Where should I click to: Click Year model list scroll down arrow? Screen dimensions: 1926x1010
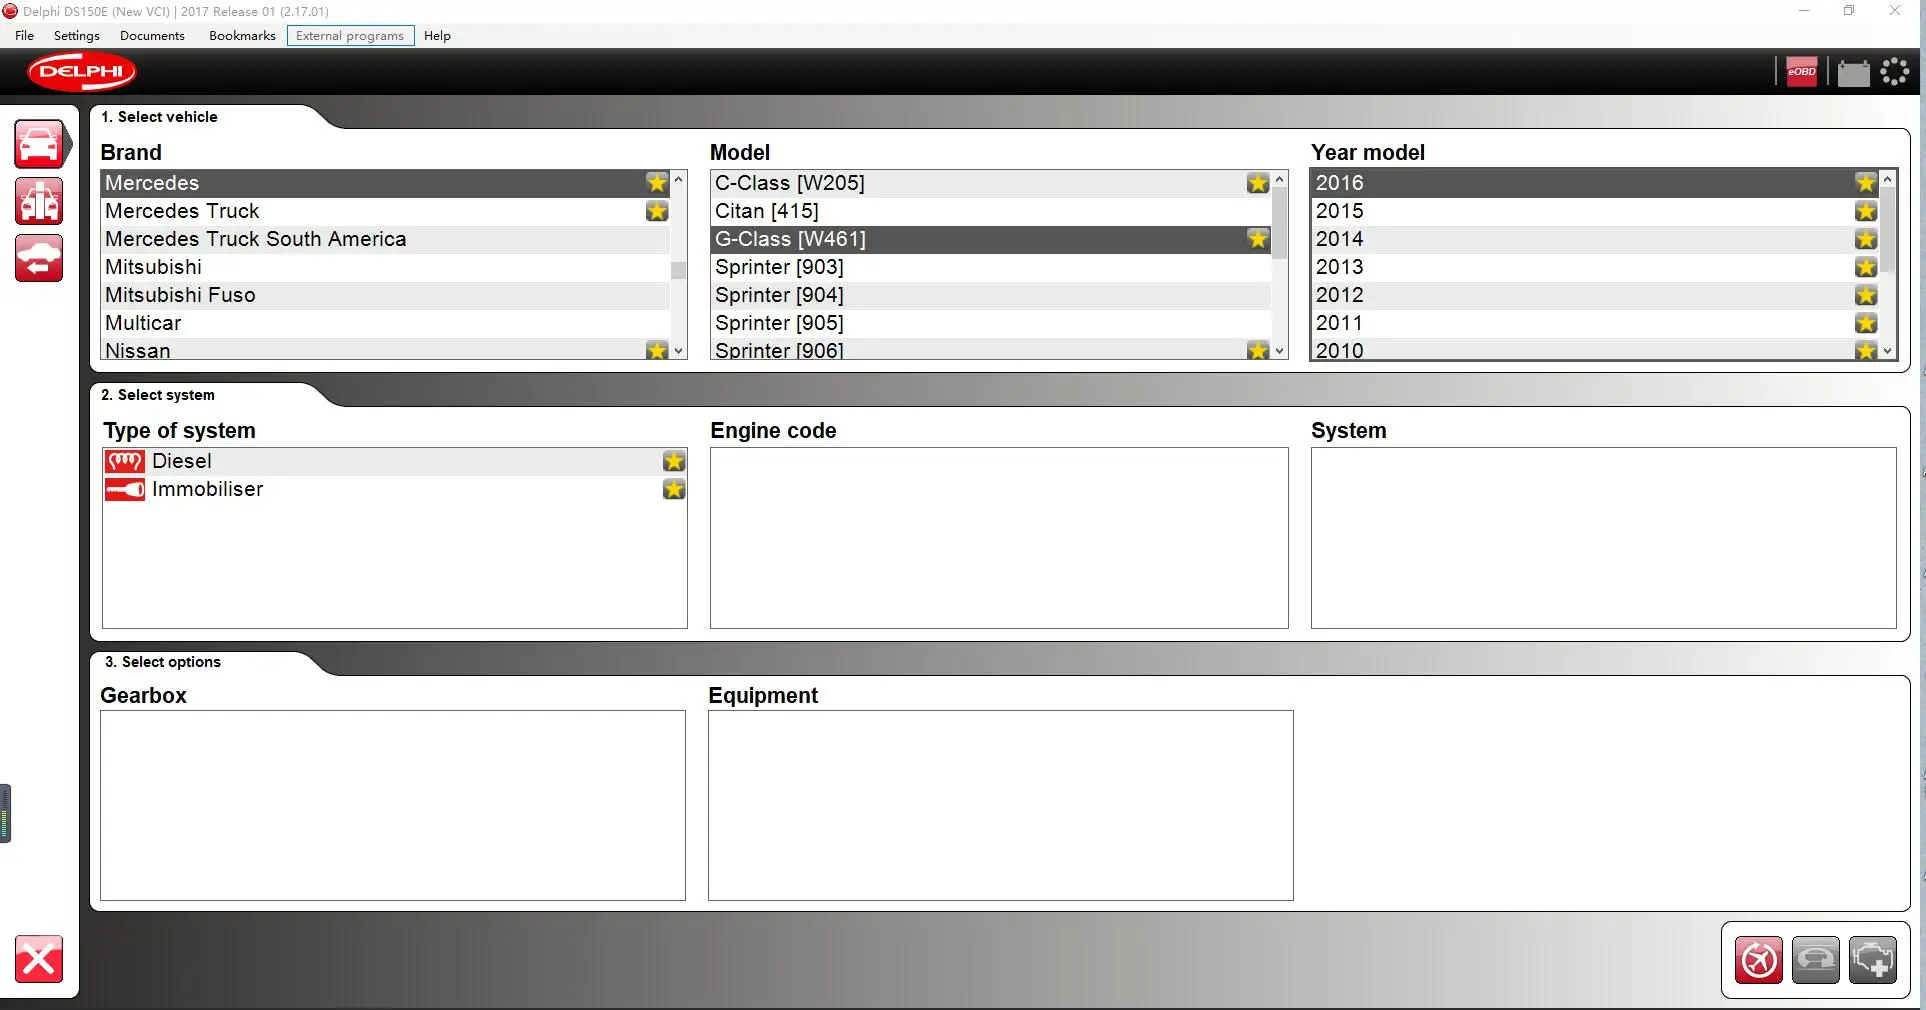[x=1888, y=351]
